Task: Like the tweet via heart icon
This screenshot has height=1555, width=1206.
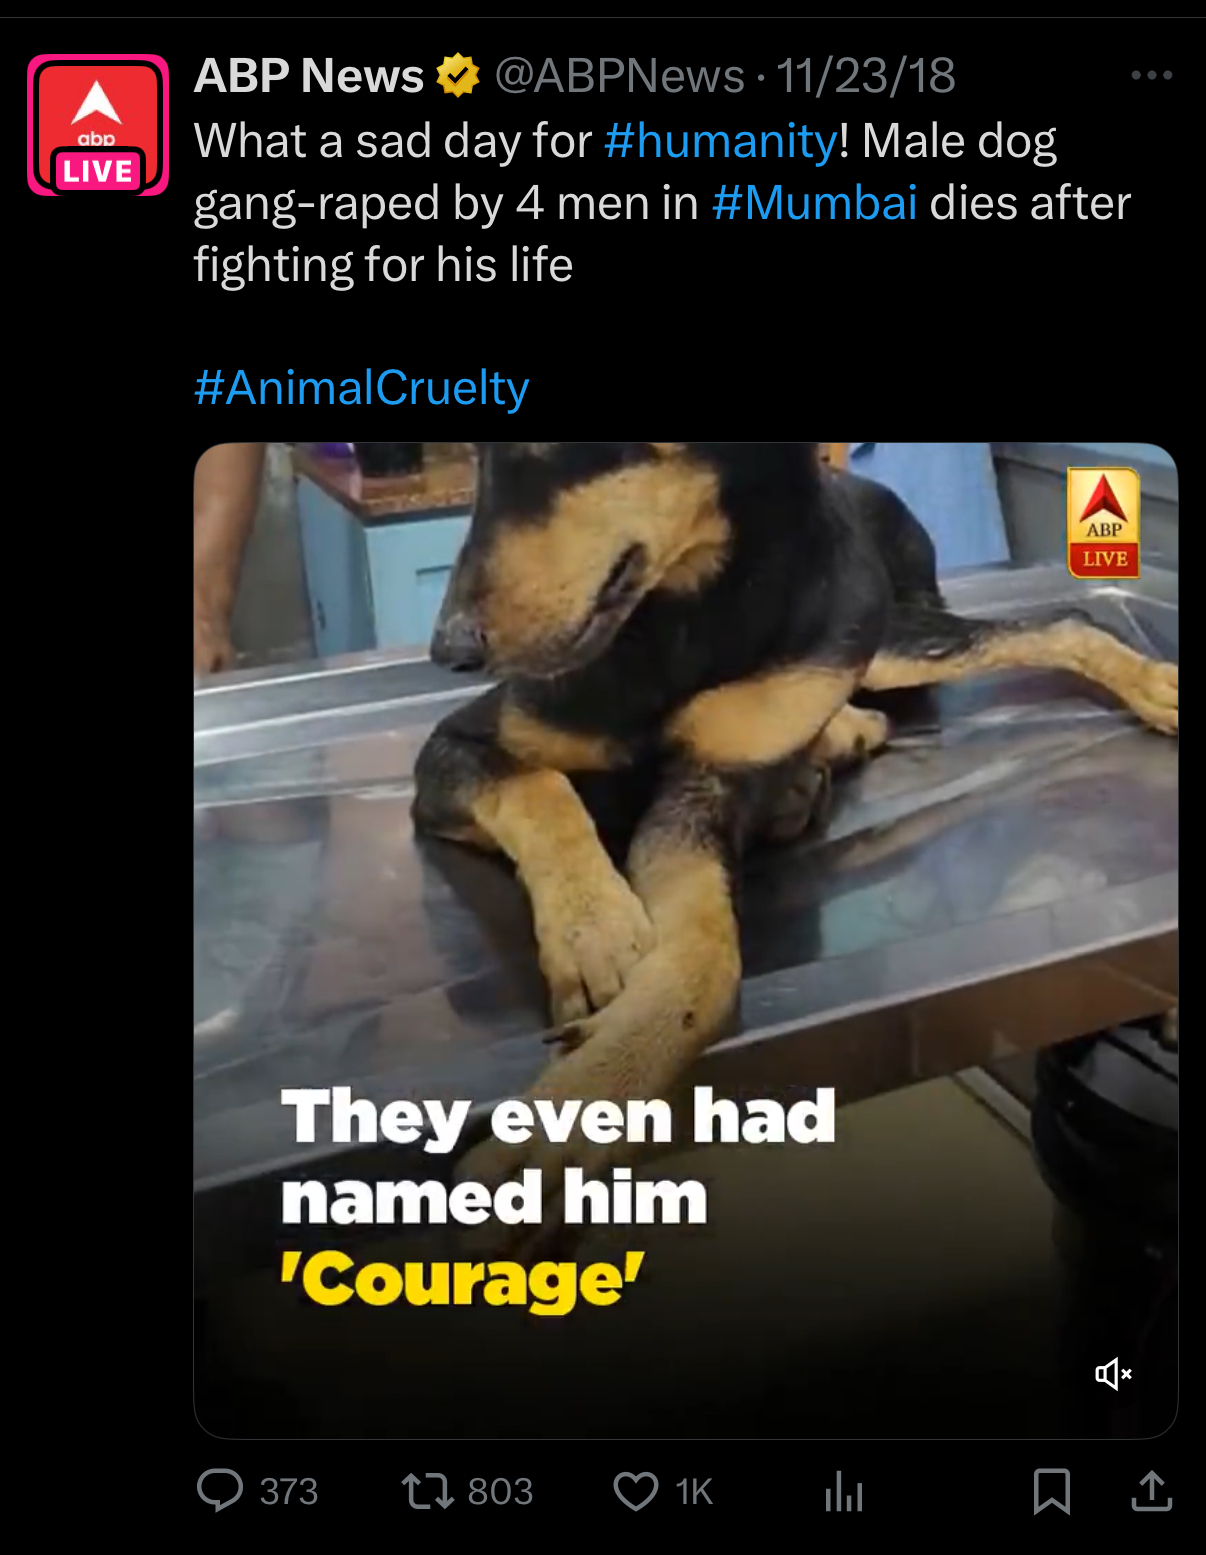Action: click(636, 1491)
